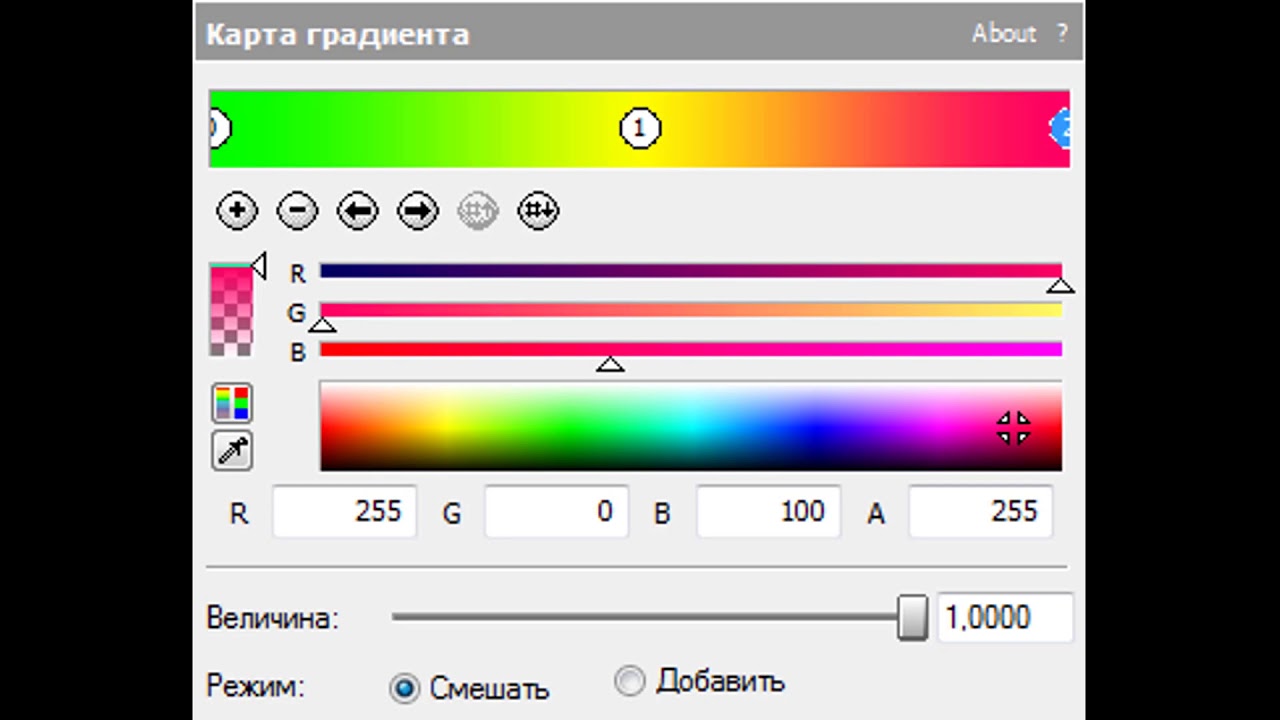
Task: Click the B value input field
Action: click(768, 512)
